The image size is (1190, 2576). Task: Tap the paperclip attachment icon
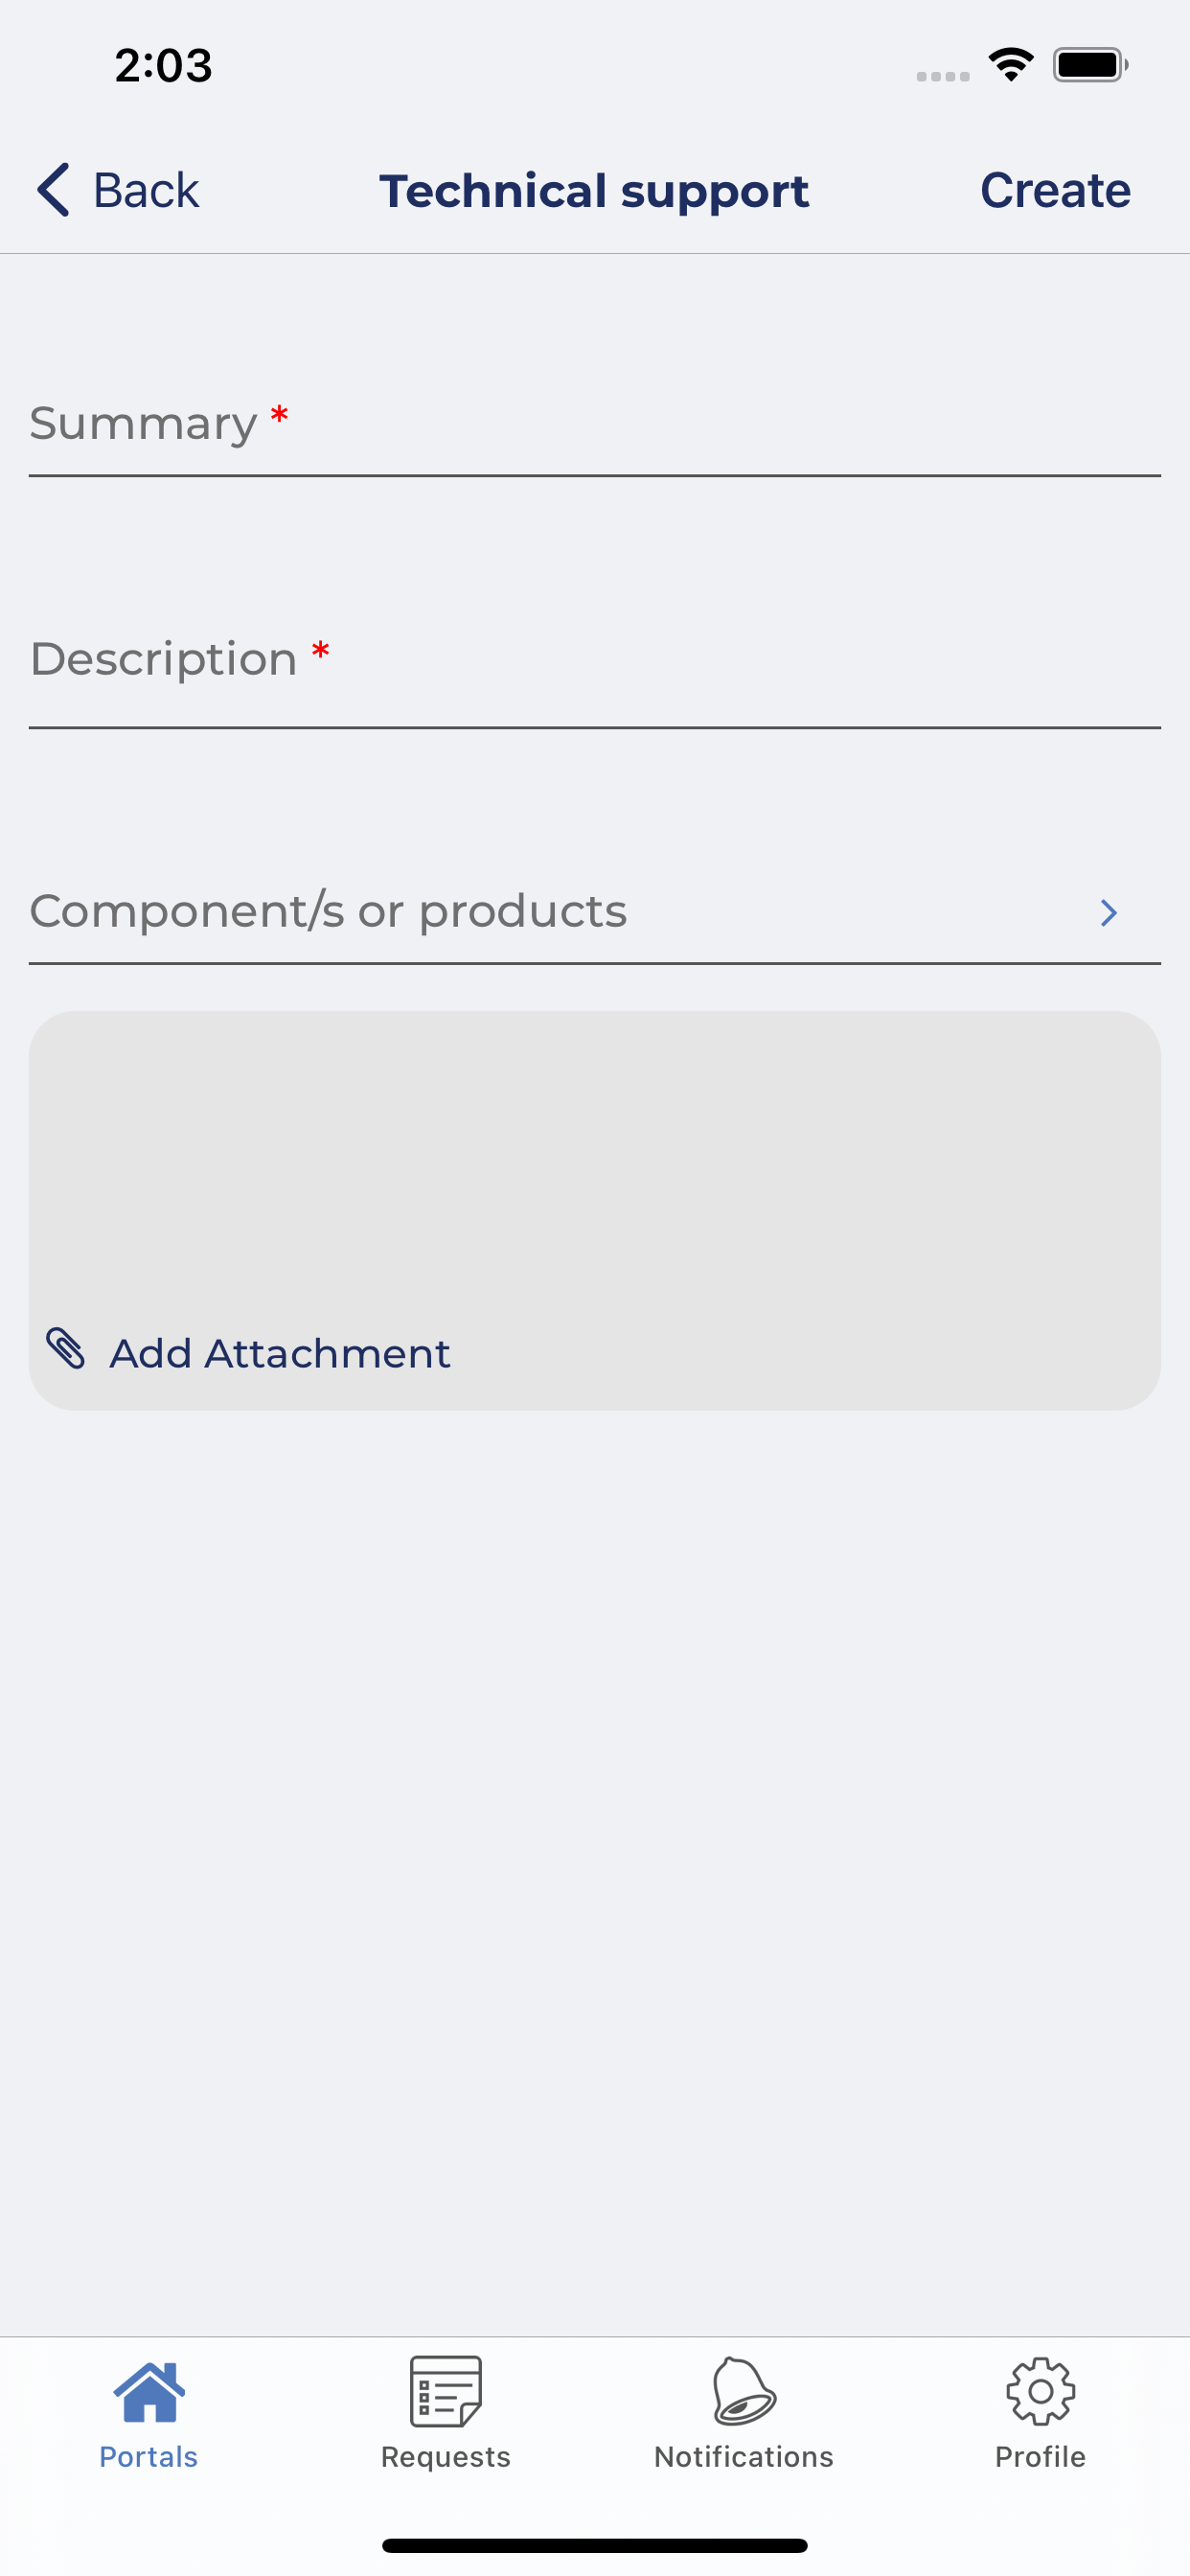point(66,1349)
